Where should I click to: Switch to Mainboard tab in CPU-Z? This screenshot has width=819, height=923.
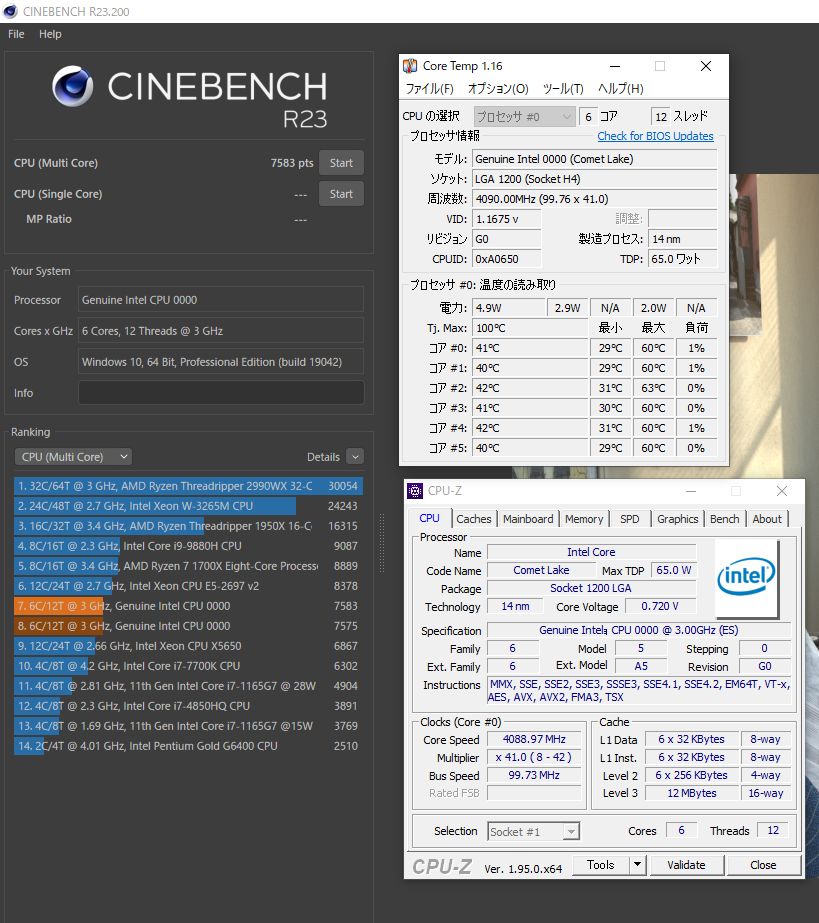click(x=528, y=519)
